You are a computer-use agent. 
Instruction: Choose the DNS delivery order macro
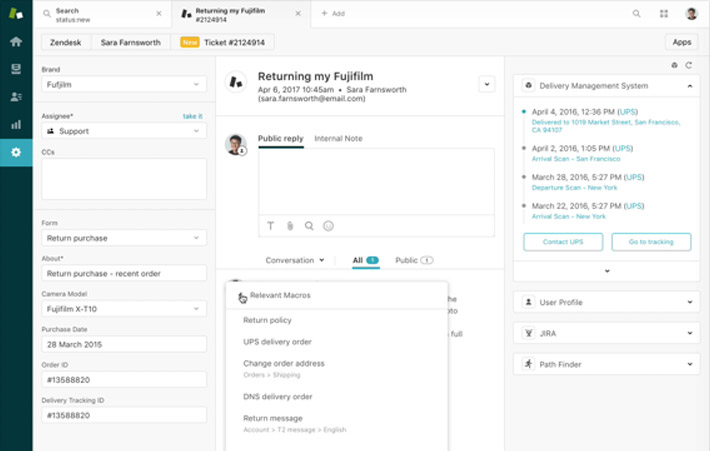[278, 397]
